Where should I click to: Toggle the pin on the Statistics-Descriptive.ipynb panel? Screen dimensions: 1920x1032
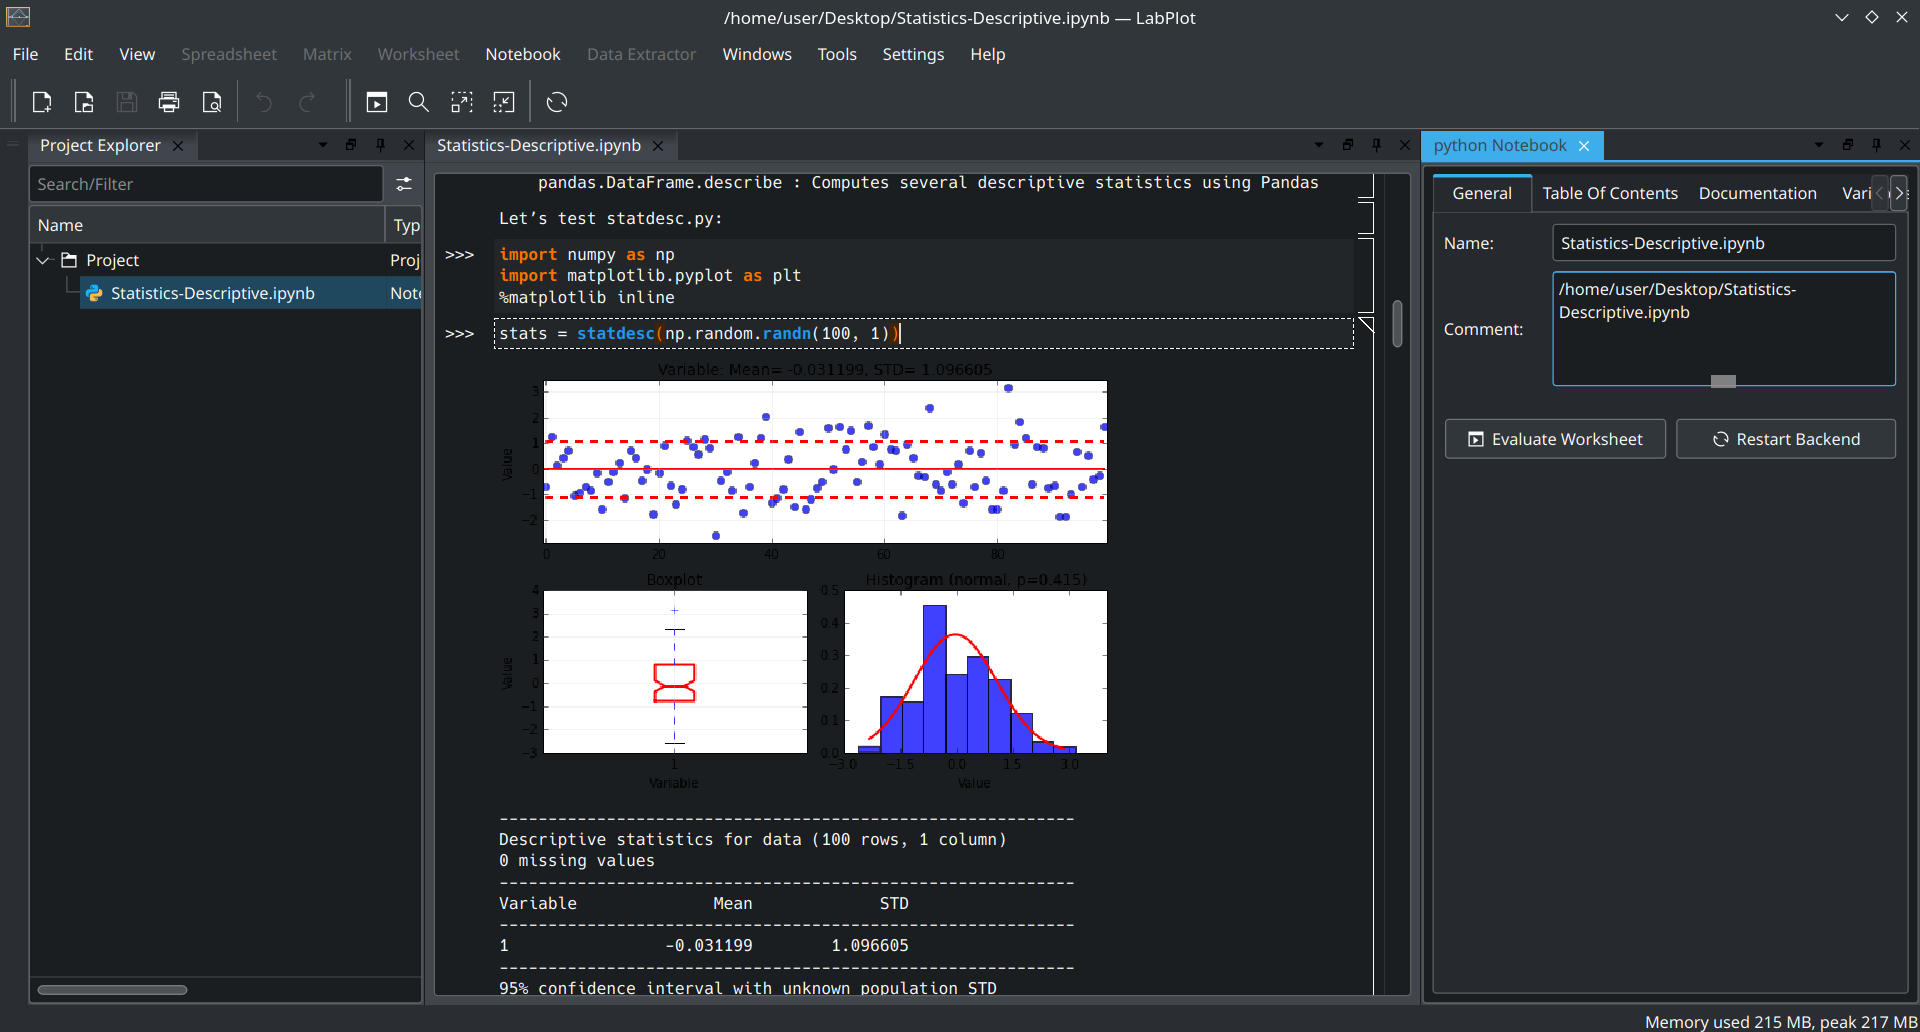point(1376,145)
